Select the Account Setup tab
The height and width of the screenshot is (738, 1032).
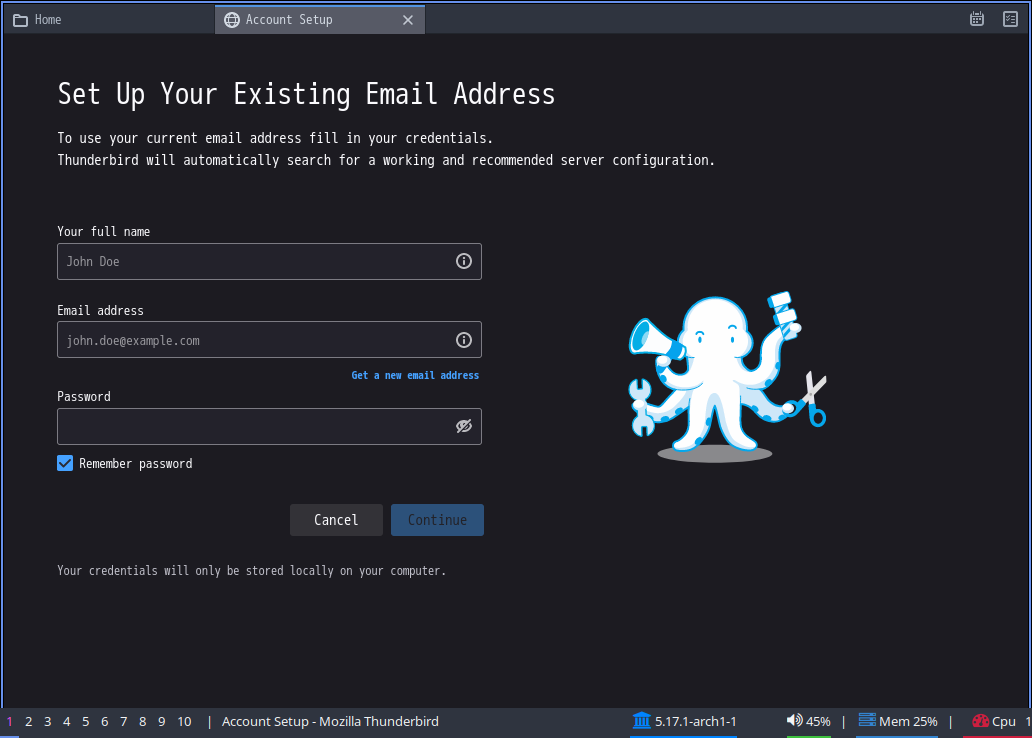(x=320, y=20)
